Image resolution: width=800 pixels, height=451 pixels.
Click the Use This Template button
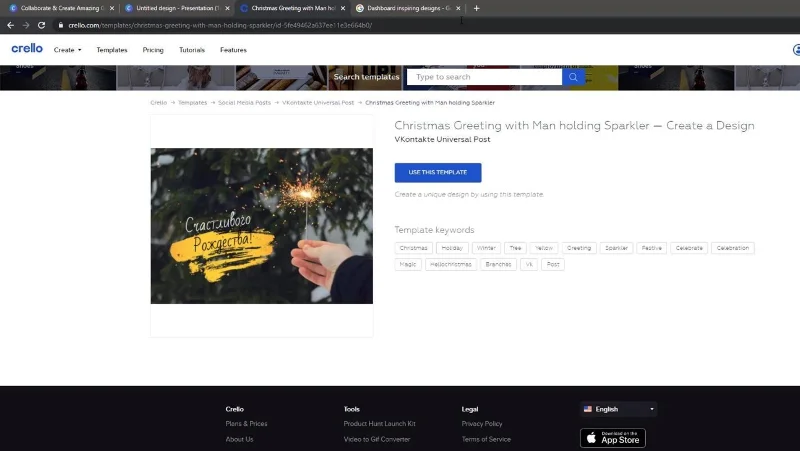coord(438,172)
